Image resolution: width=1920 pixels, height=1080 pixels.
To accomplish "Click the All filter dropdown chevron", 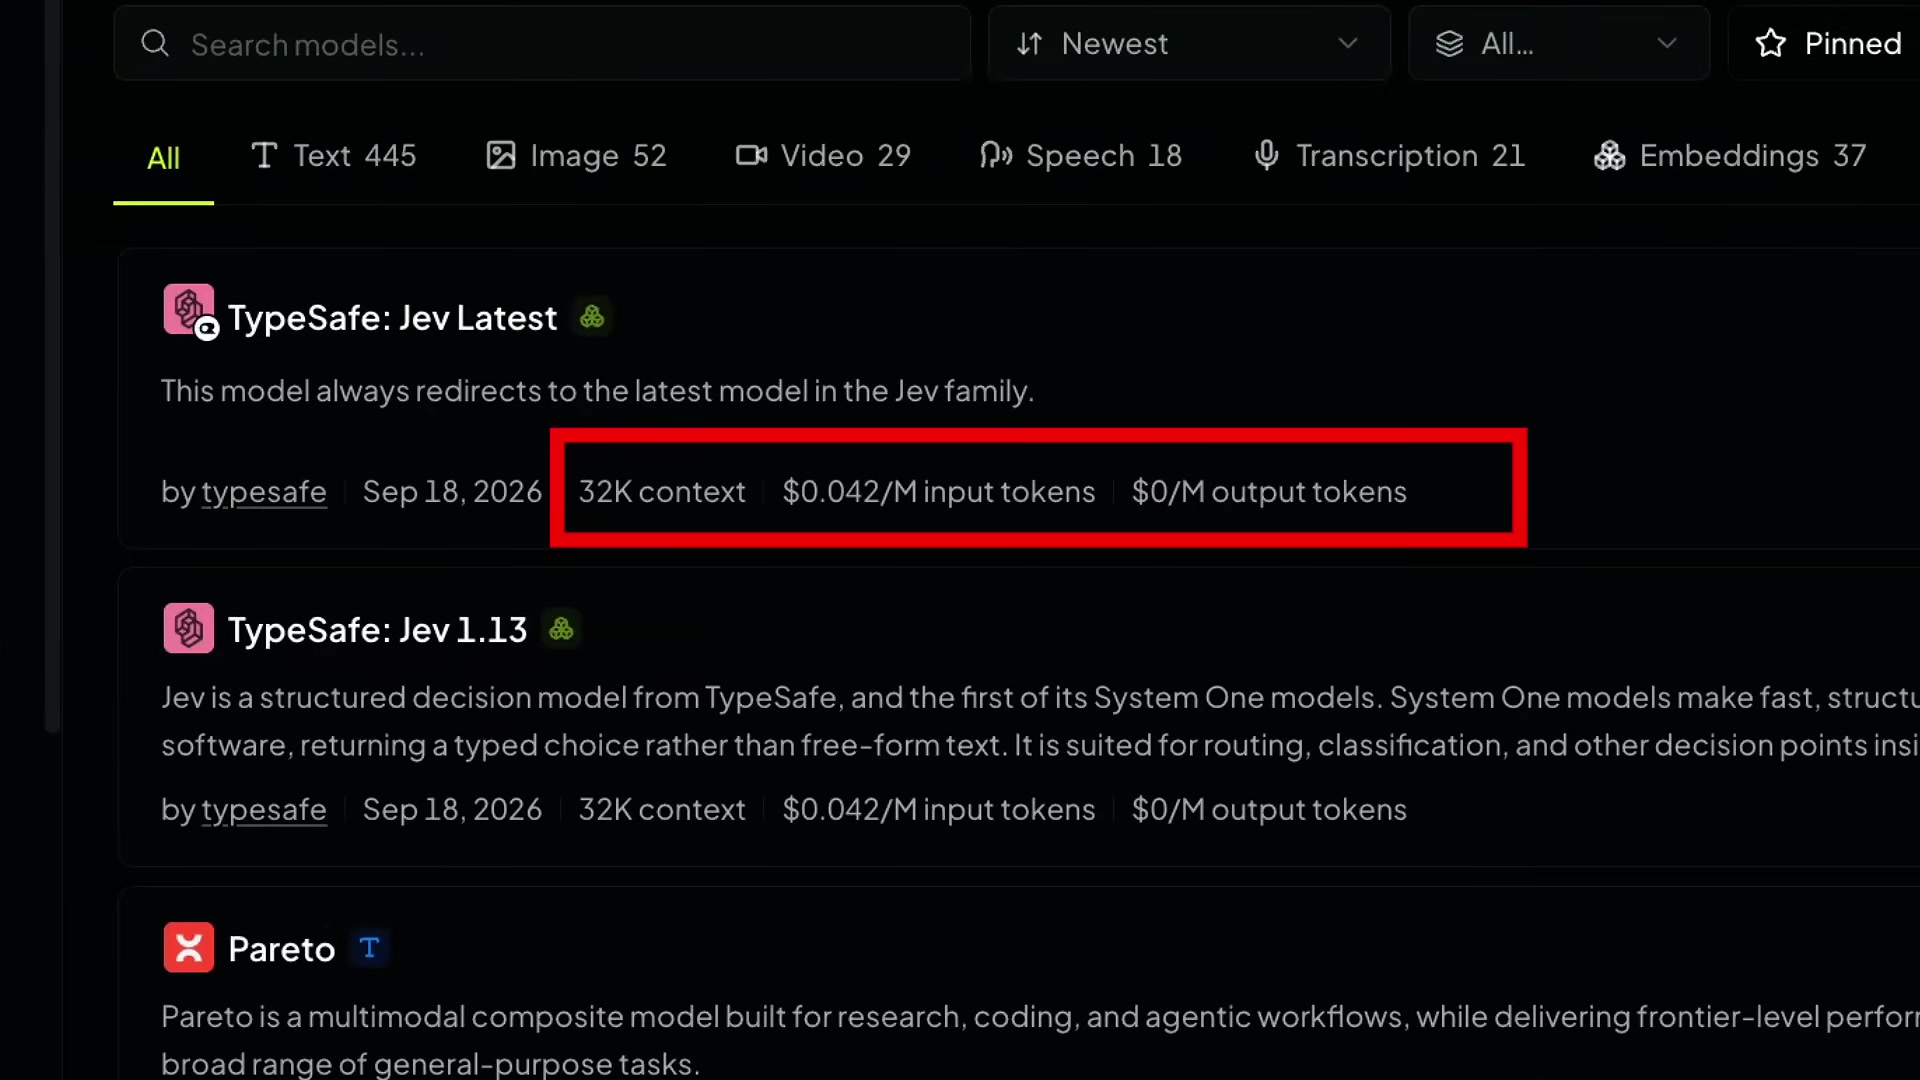I will point(1667,43).
